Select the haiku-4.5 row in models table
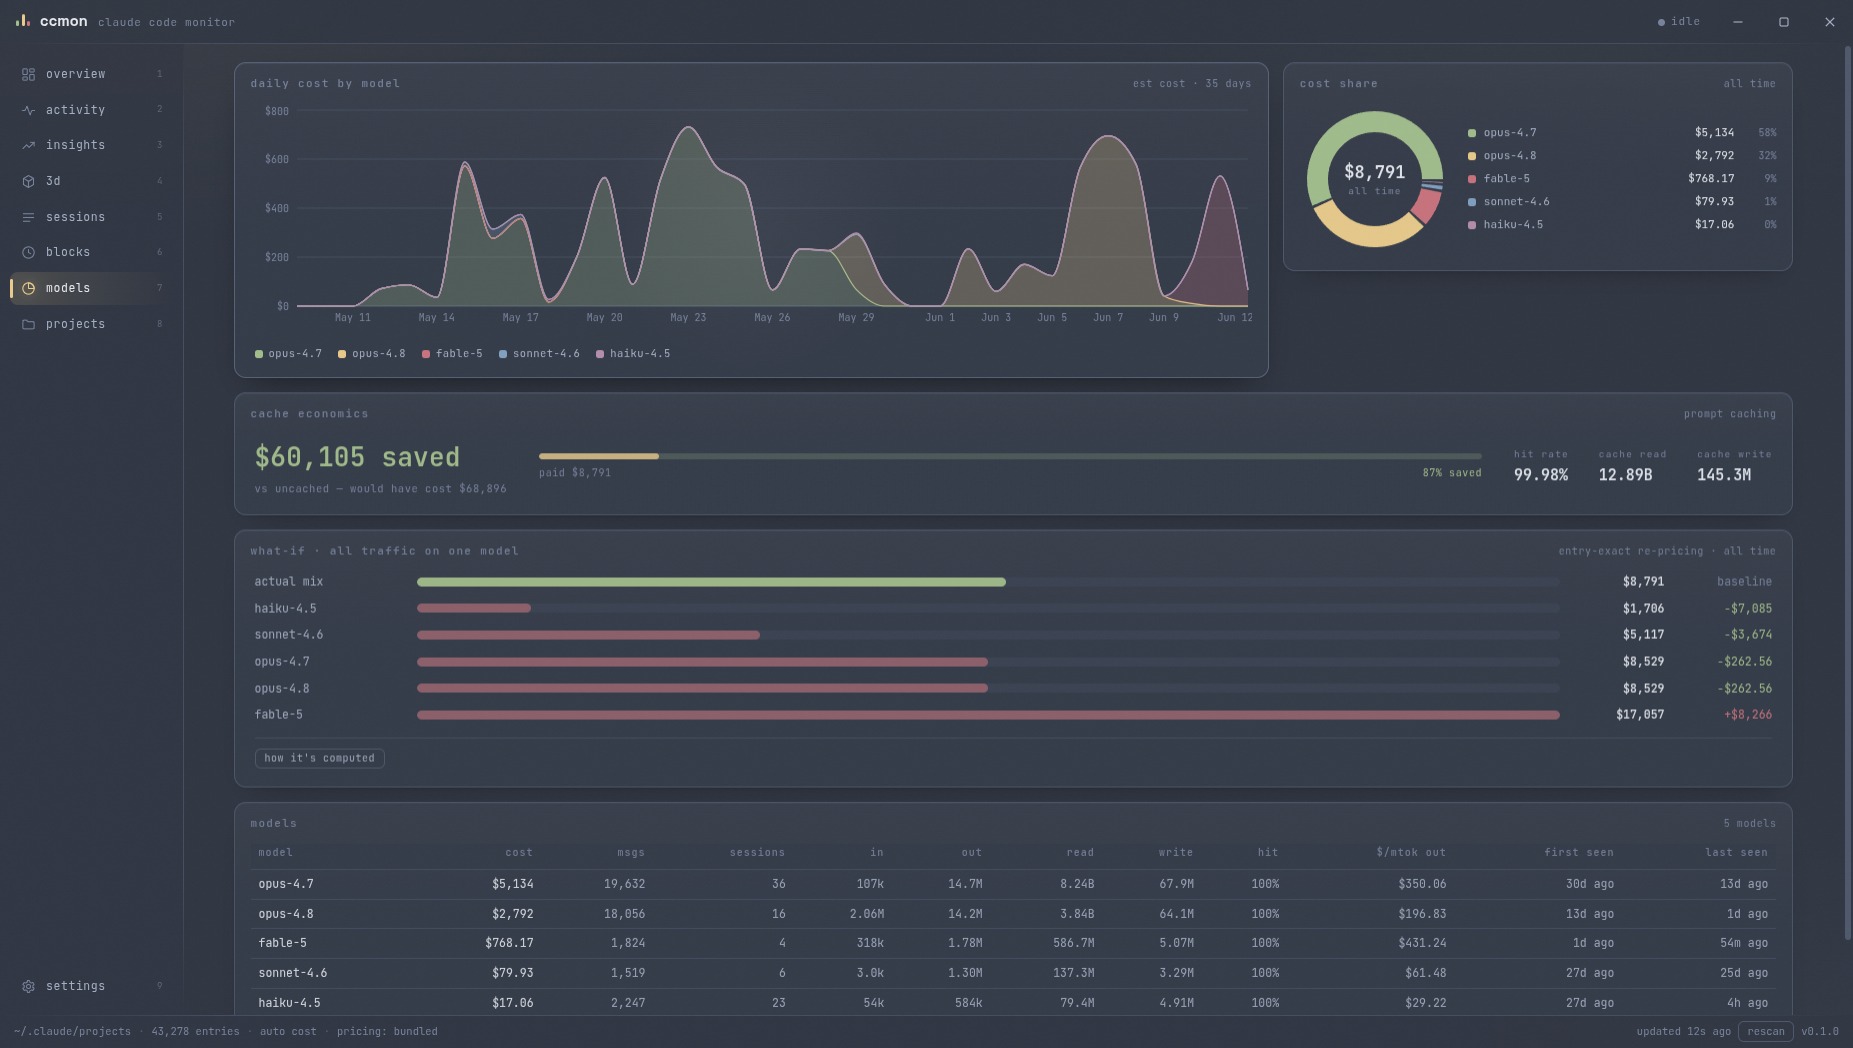Viewport: 1853px width, 1048px height. 1013,1003
